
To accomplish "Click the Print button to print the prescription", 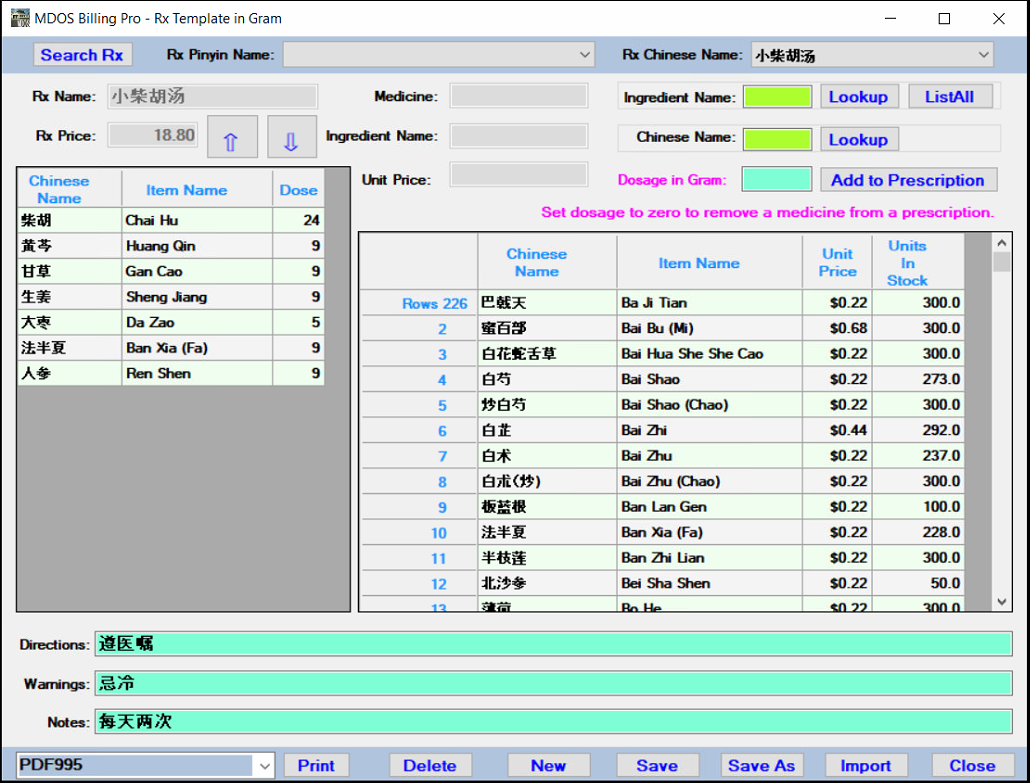I will 316,764.
